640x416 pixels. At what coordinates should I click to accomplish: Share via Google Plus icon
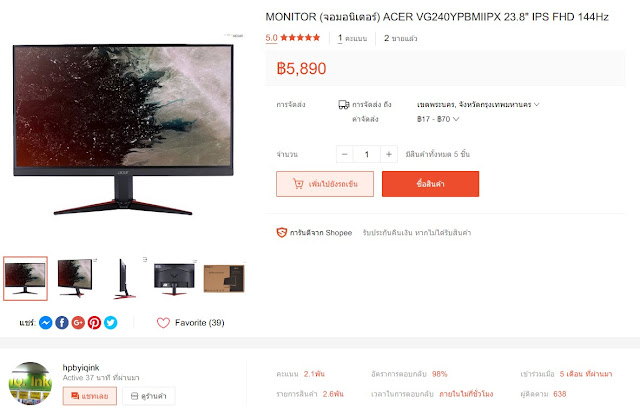(78, 323)
